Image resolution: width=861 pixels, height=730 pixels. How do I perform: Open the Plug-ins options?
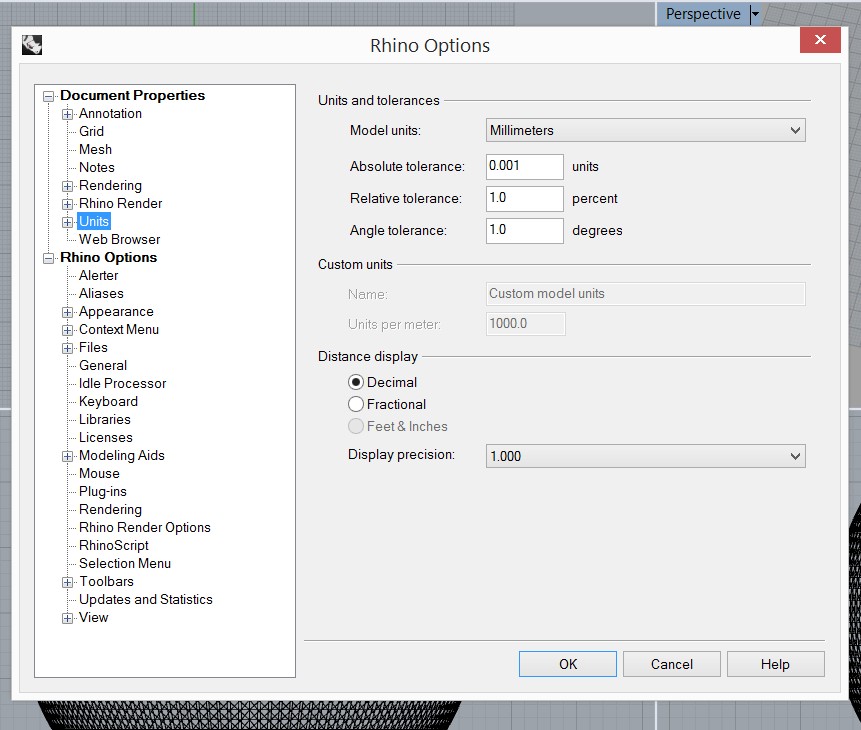103,492
